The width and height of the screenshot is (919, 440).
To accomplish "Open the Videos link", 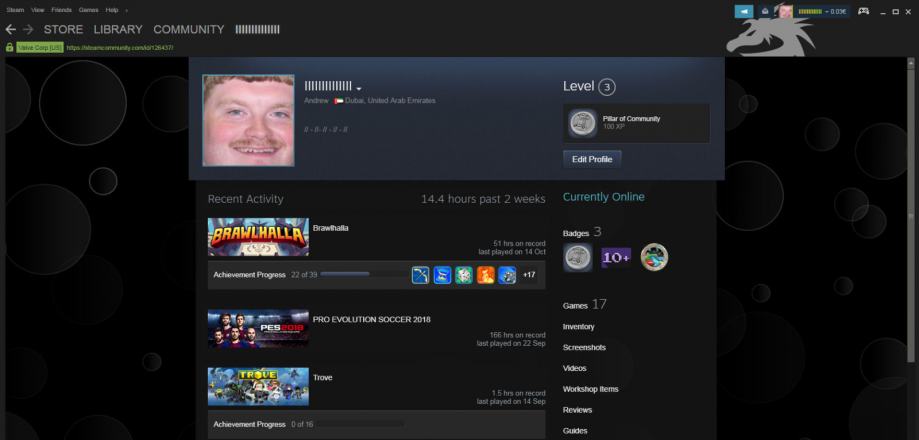I will point(574,369).
